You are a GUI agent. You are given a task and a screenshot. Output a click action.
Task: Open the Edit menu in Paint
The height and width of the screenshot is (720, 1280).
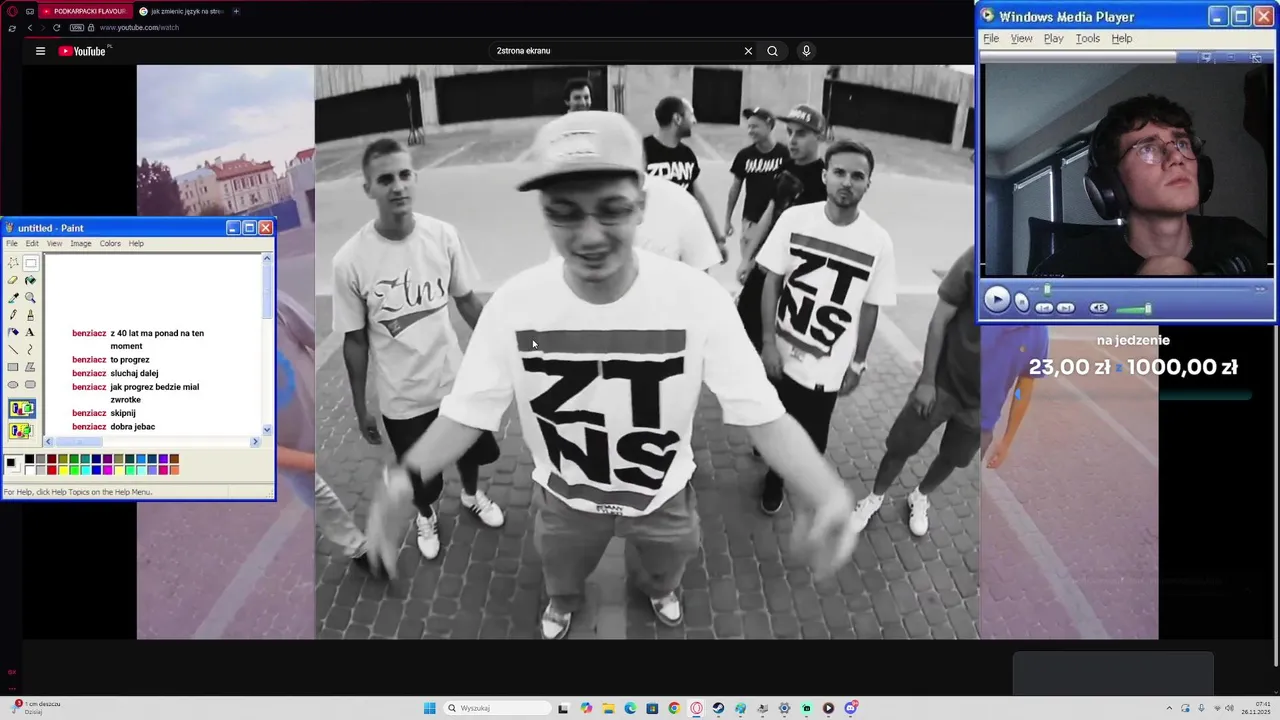click(32, 243)
